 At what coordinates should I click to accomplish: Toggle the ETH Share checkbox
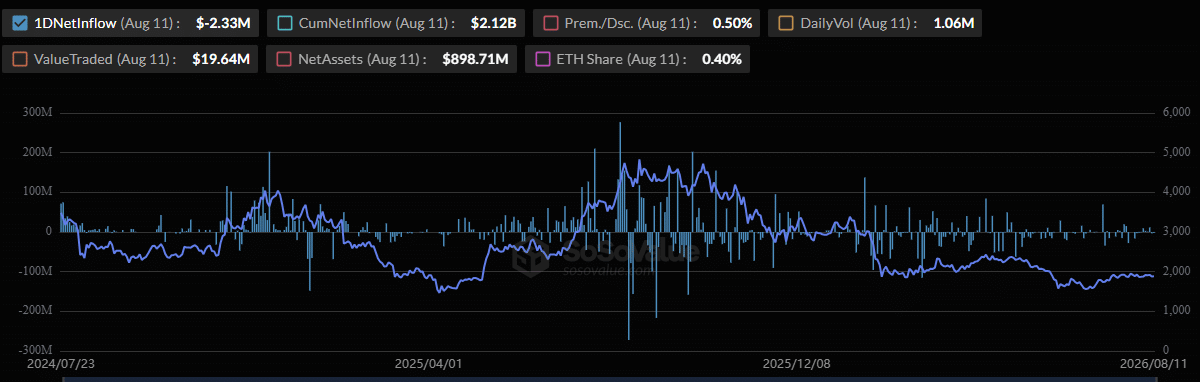pos(543,59)
